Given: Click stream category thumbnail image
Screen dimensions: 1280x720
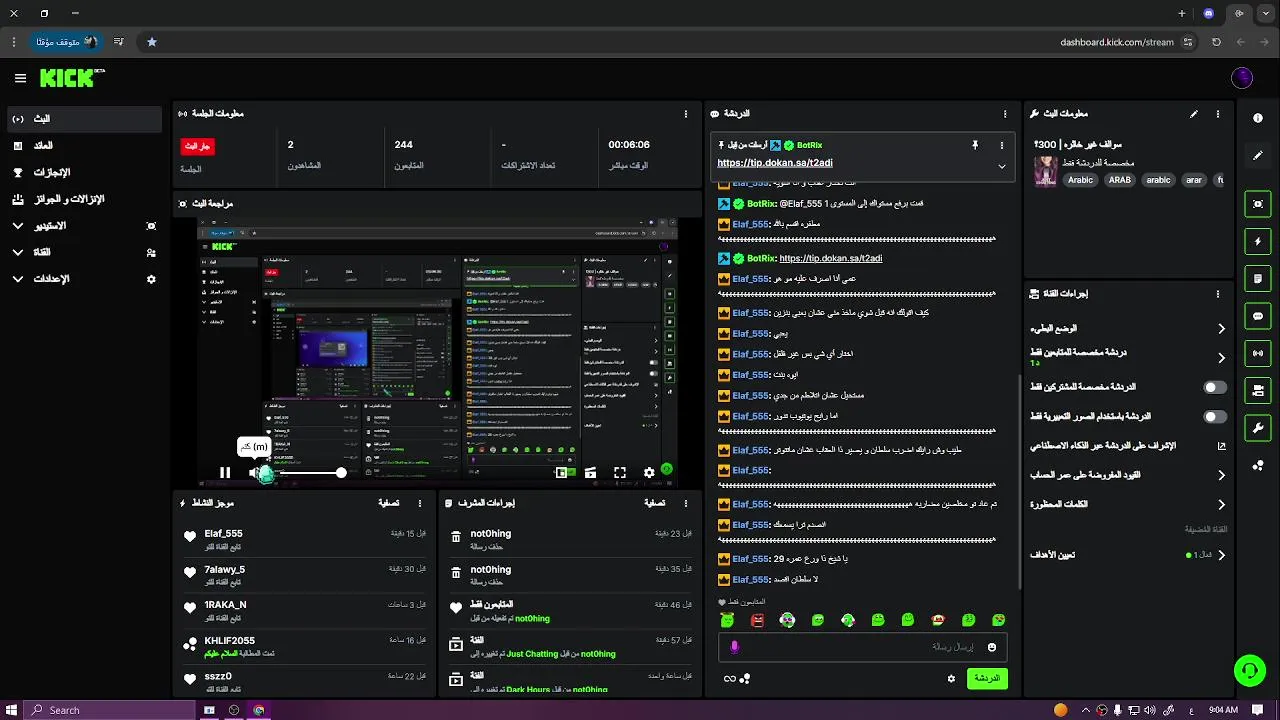Looking at the screenshot, I should pyautogui.click(x=1046, y=171).
